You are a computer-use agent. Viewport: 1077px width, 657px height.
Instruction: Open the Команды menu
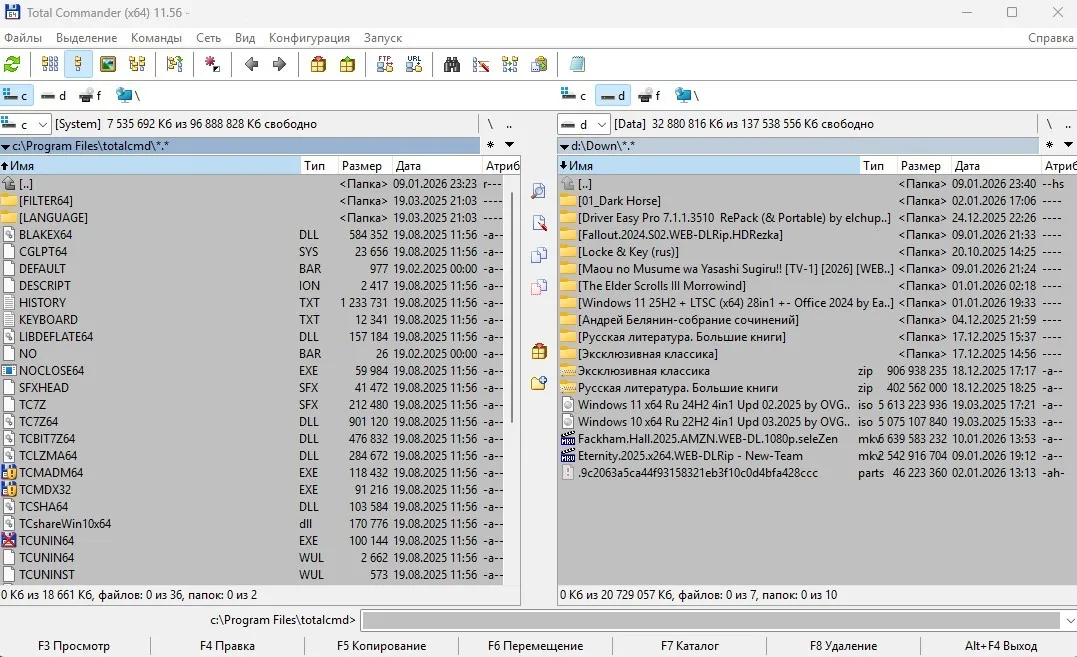pos(156,38)
